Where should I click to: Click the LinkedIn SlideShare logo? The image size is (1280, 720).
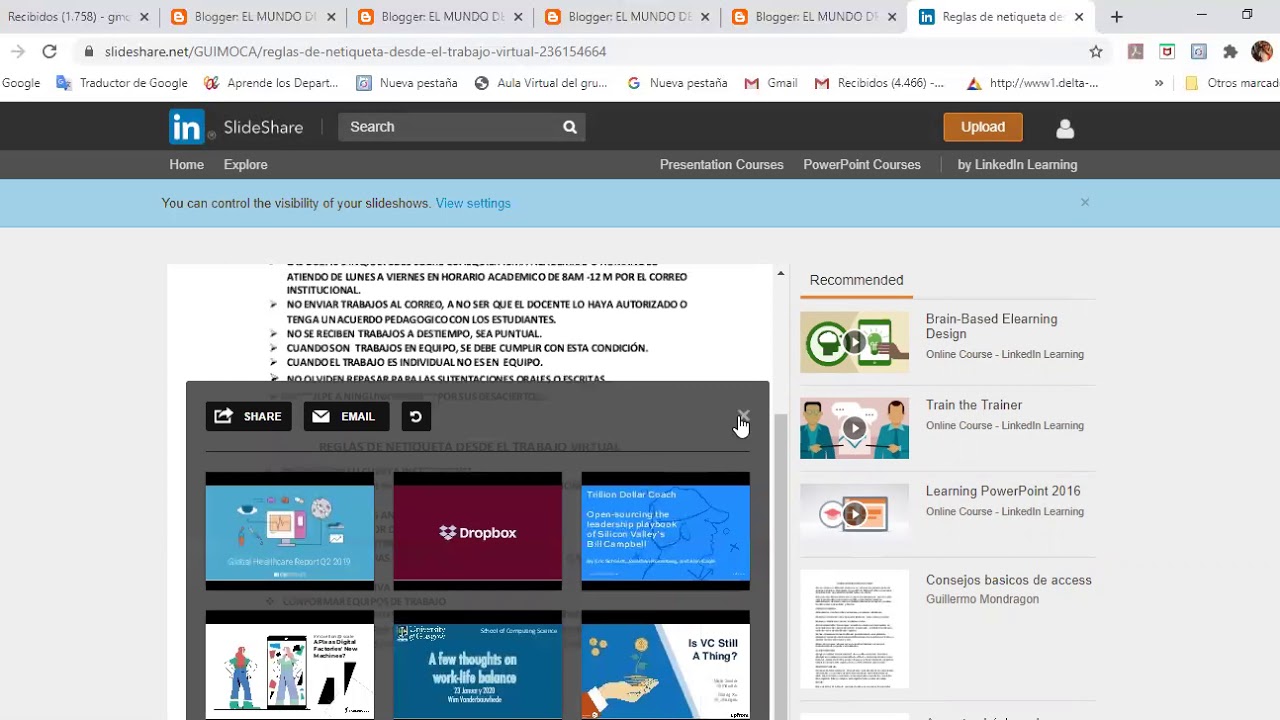pyautogui.click(x=236, y=127)
